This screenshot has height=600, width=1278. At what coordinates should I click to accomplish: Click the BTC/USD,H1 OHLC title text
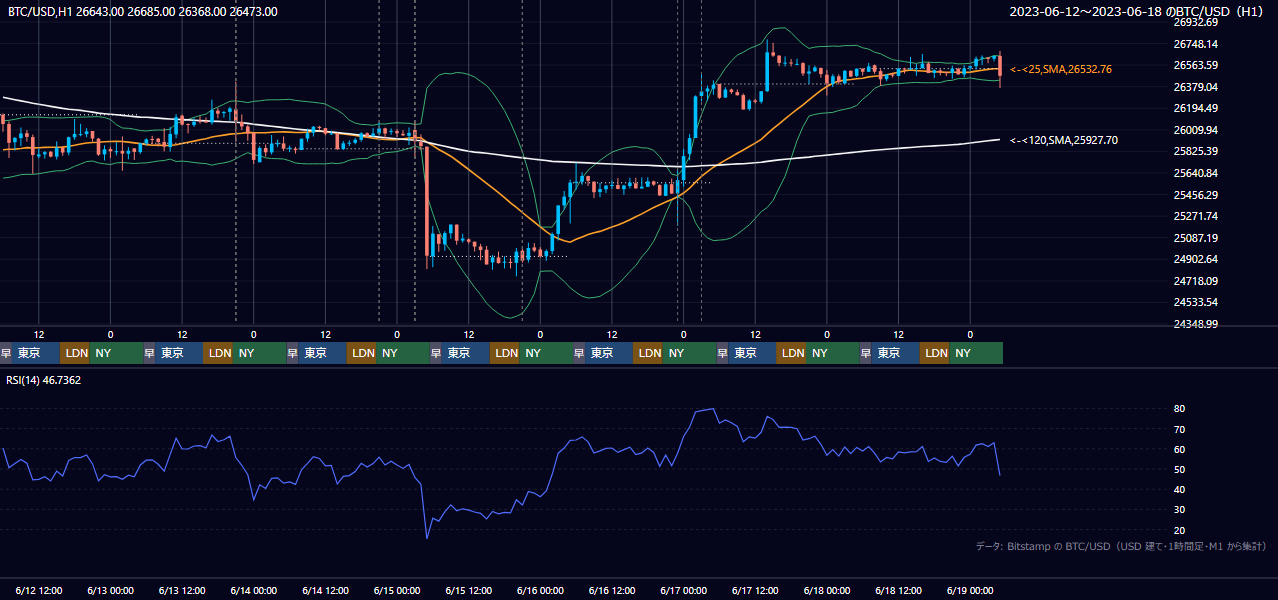[x=143, y=12]
